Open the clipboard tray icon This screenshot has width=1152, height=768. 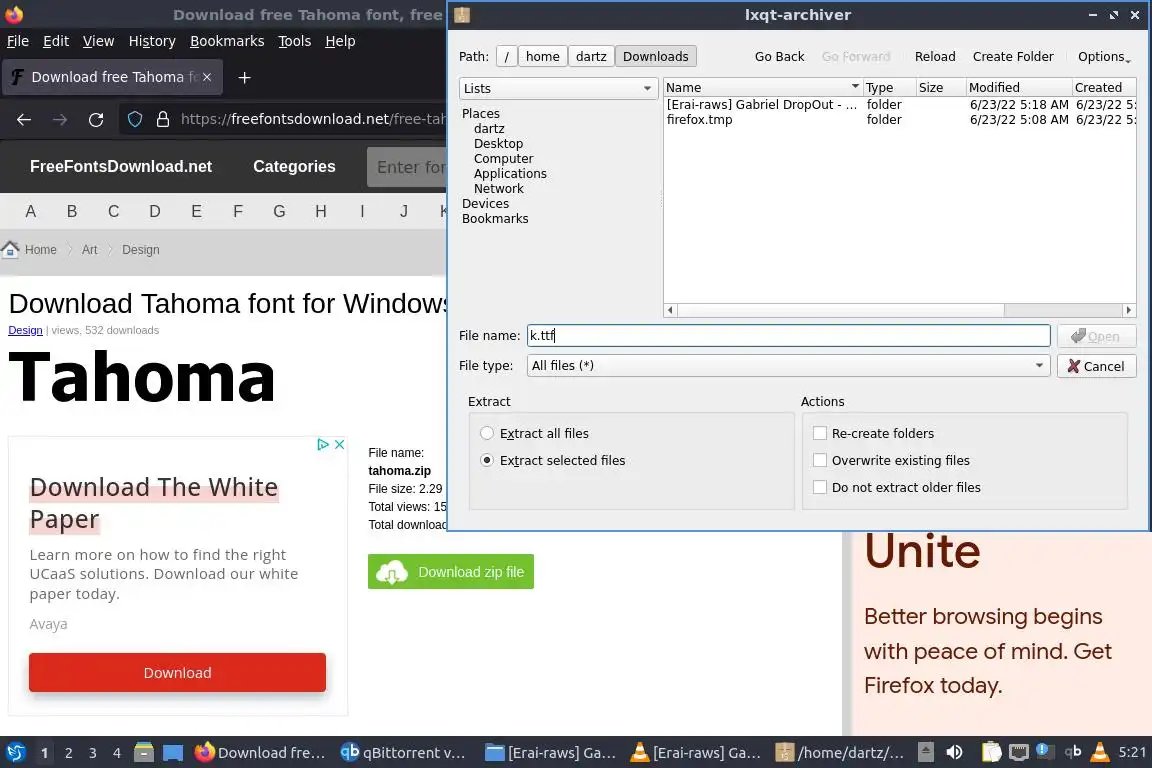pyautogui.click(x=991, y=752)
